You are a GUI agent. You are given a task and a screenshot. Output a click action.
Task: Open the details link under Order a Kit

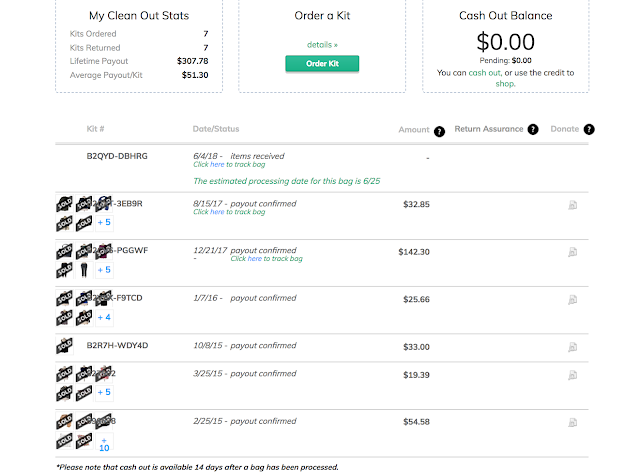[x=322, y=45]
